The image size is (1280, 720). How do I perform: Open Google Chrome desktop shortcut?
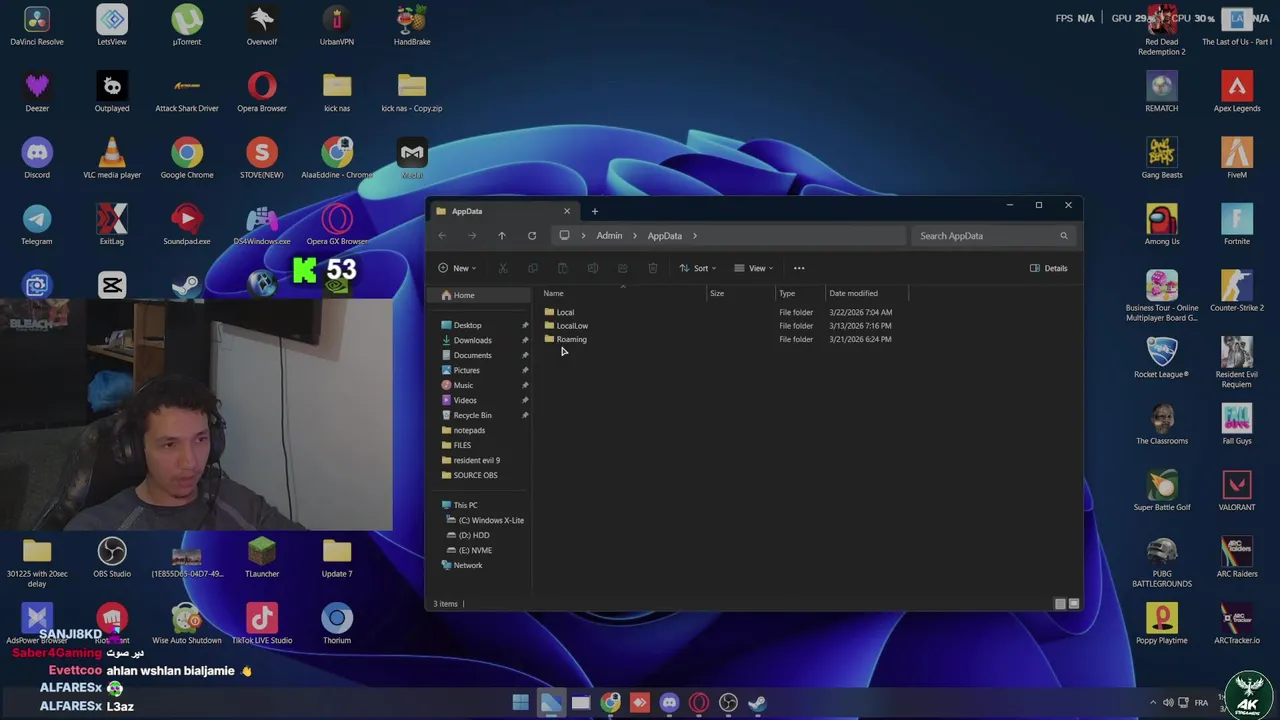pyautogui.click(x=187, y=159)
